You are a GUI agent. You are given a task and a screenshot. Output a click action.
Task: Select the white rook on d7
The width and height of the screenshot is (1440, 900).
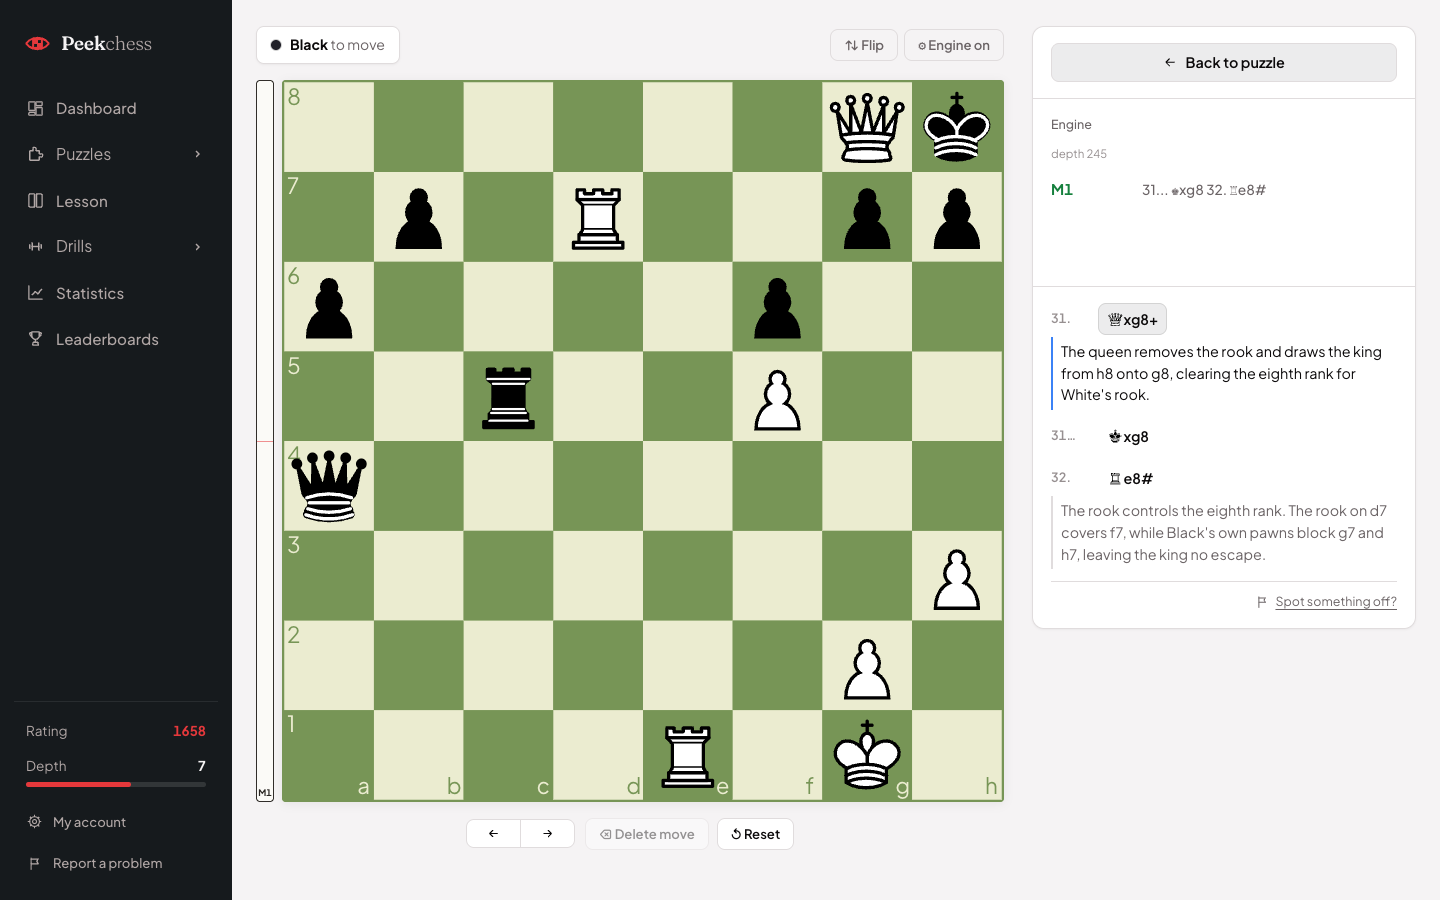point(598,217)
